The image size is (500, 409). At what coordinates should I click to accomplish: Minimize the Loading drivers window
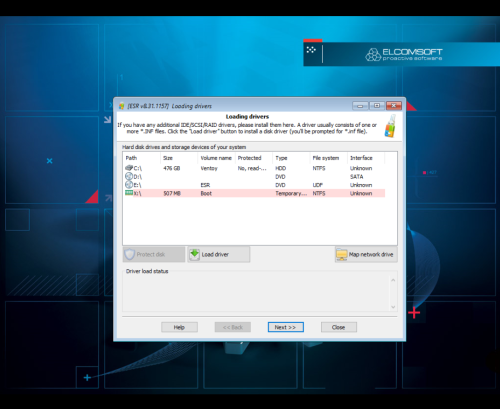point(360,106)
